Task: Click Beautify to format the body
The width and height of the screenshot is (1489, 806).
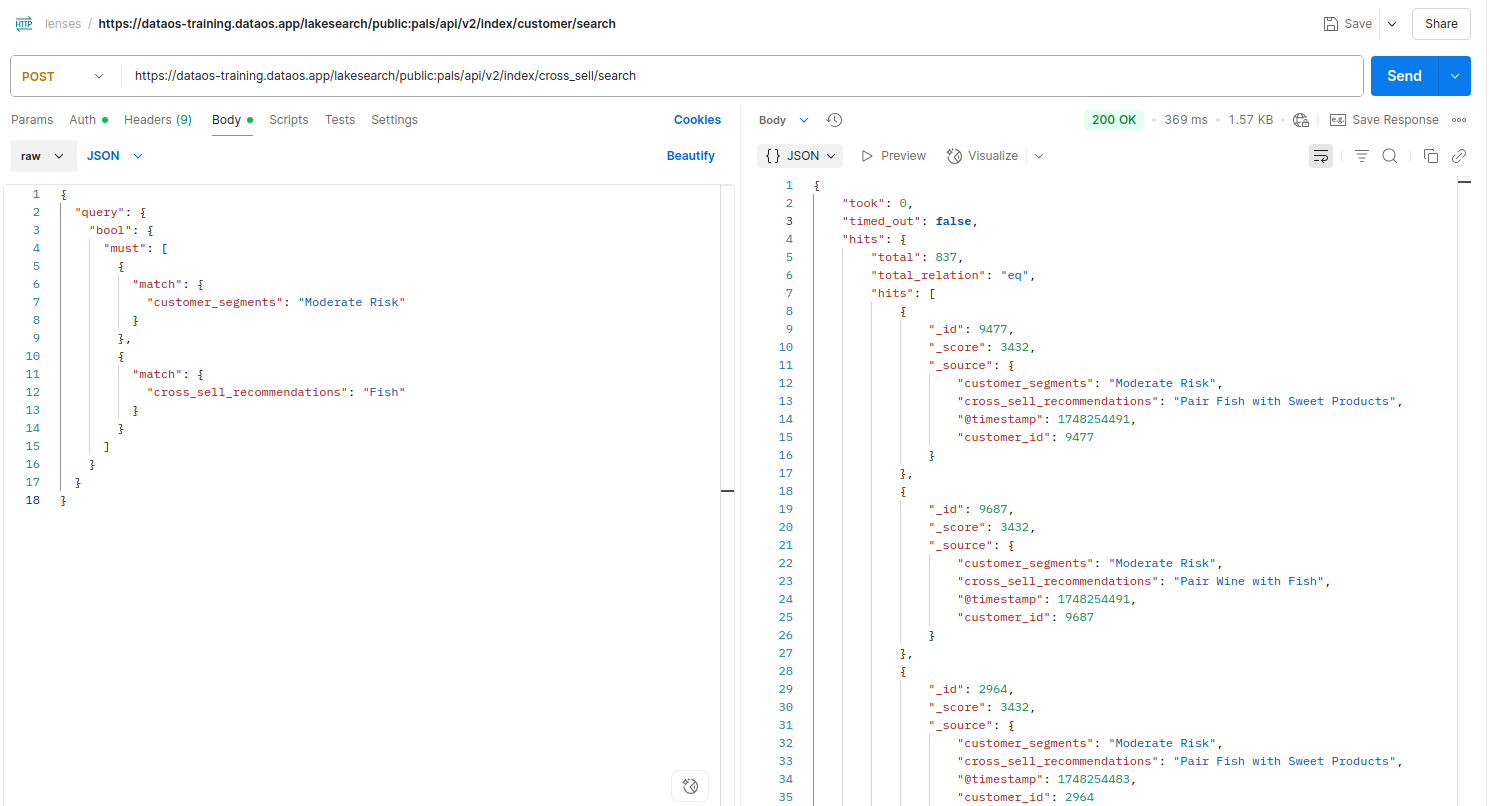Action: coord(691,156)
